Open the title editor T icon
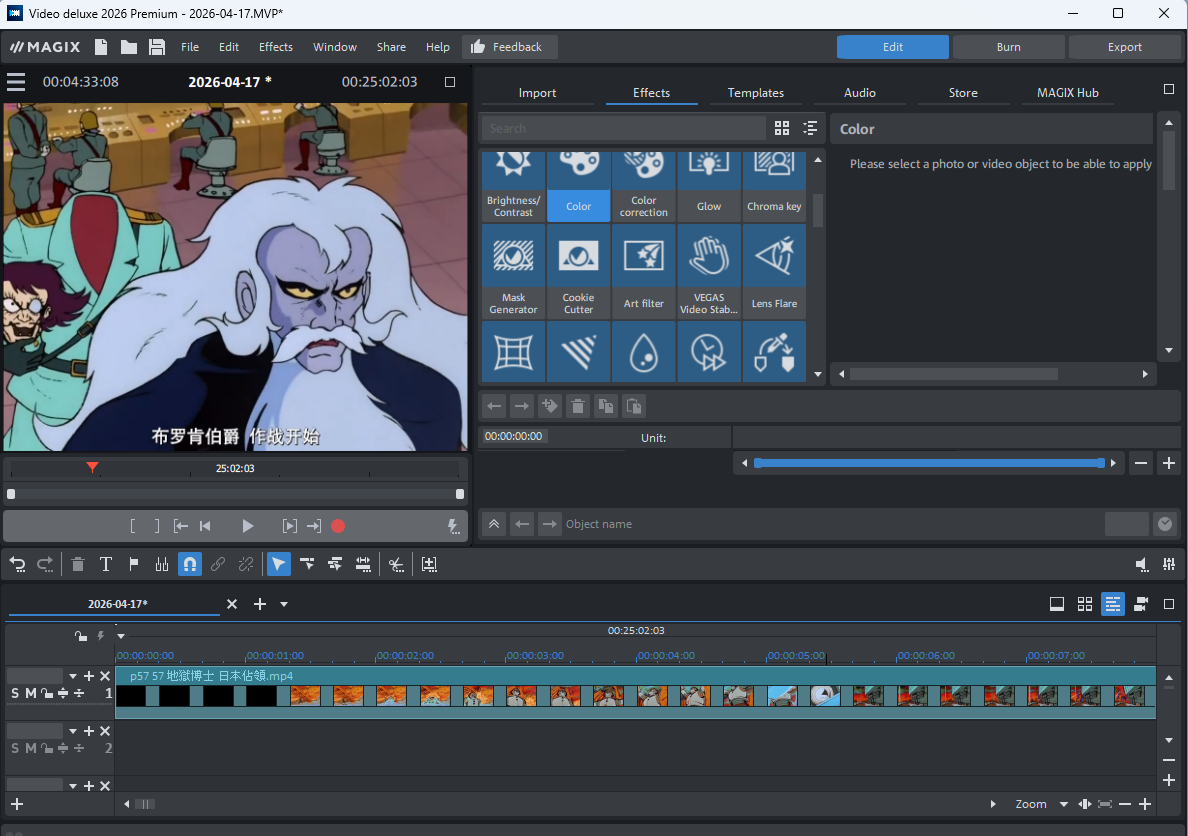This screenshot has width=1188, height=836. pos(105,564)
